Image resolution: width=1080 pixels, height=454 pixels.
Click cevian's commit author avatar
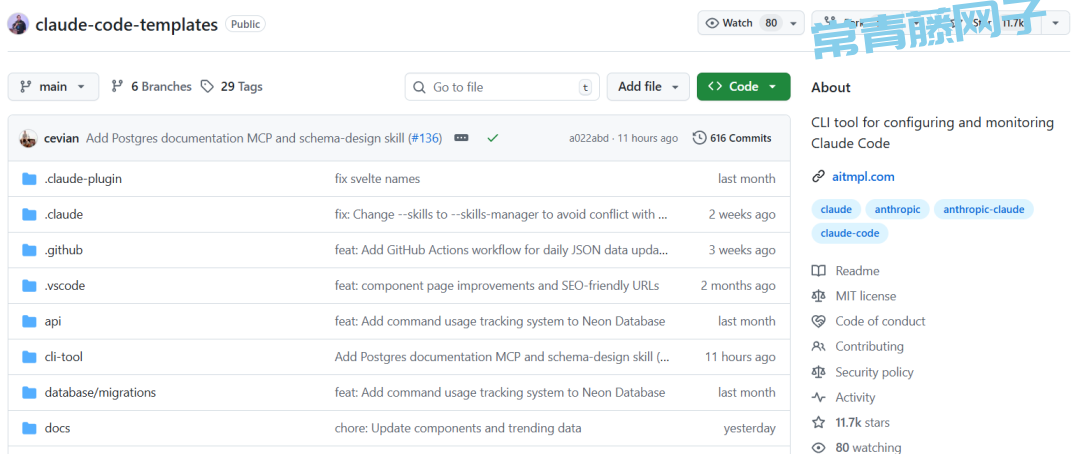[x=28, y=138]
